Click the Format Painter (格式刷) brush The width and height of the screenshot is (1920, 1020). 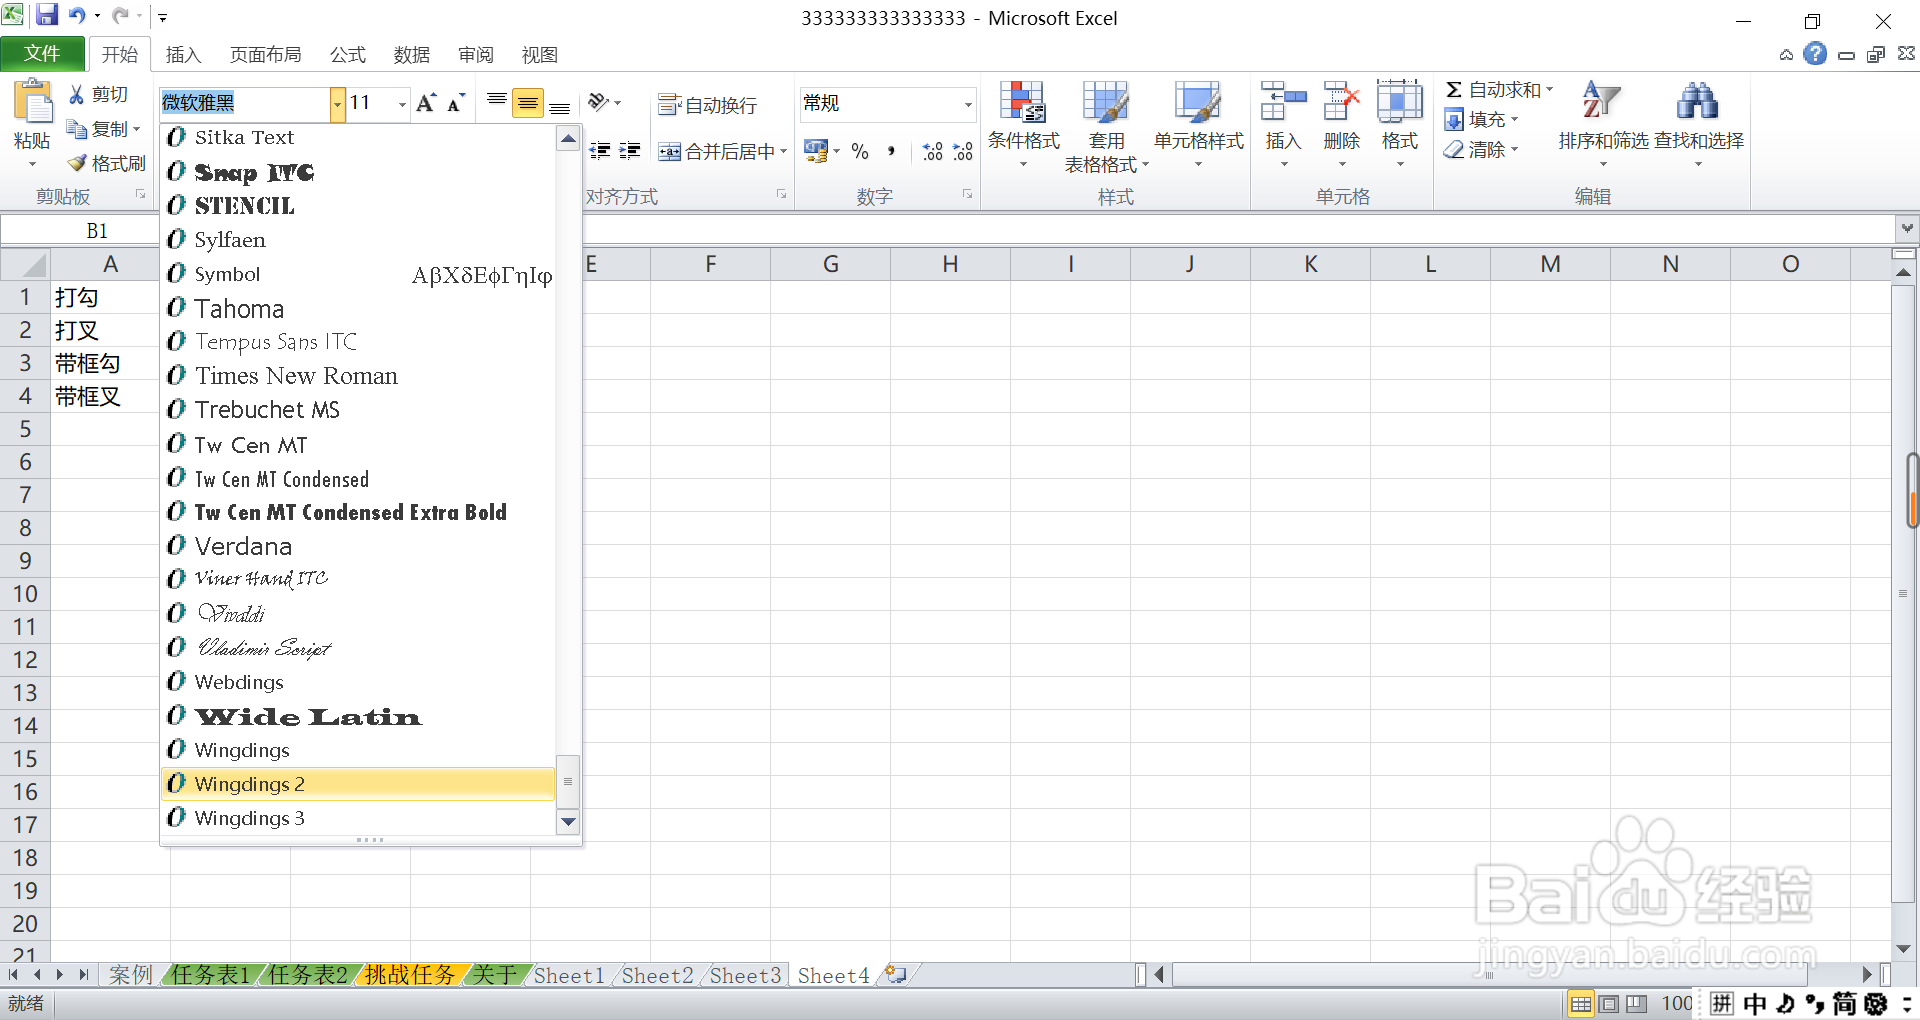(77, 163)
